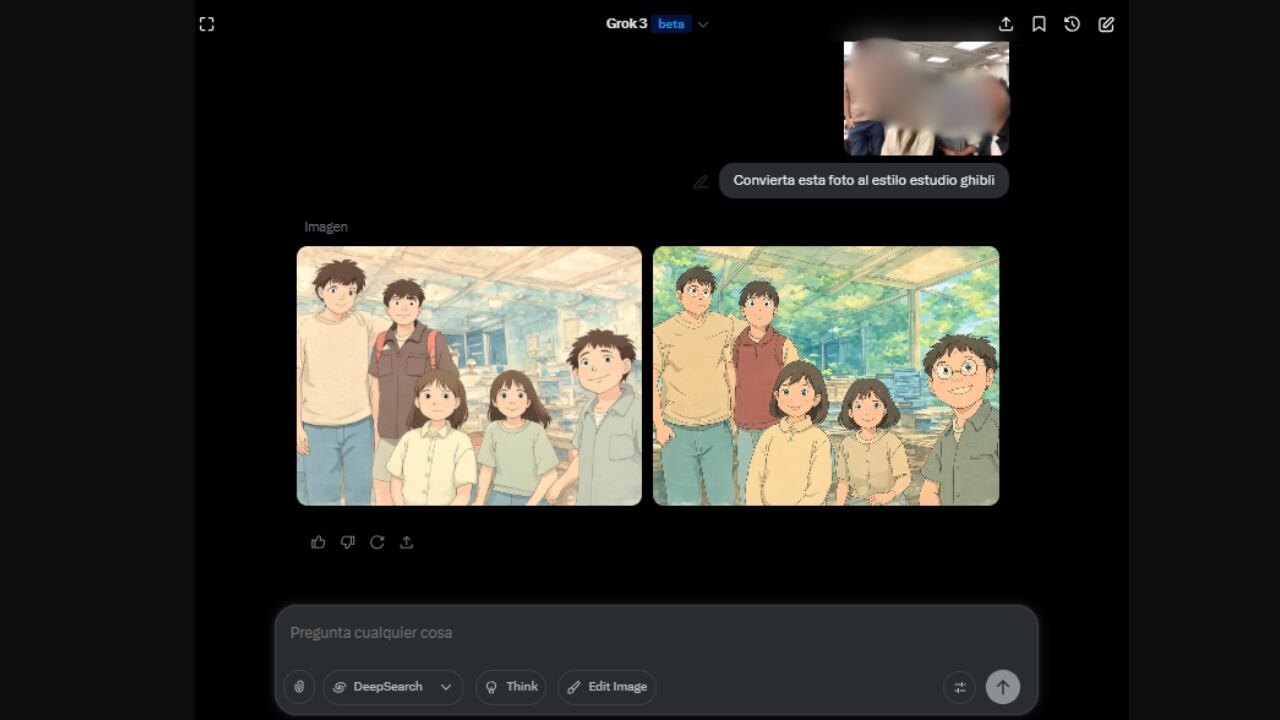Open the Grok 3 model selector dropdown
This screenshot has height=720, width=1280.
point(626,23)
